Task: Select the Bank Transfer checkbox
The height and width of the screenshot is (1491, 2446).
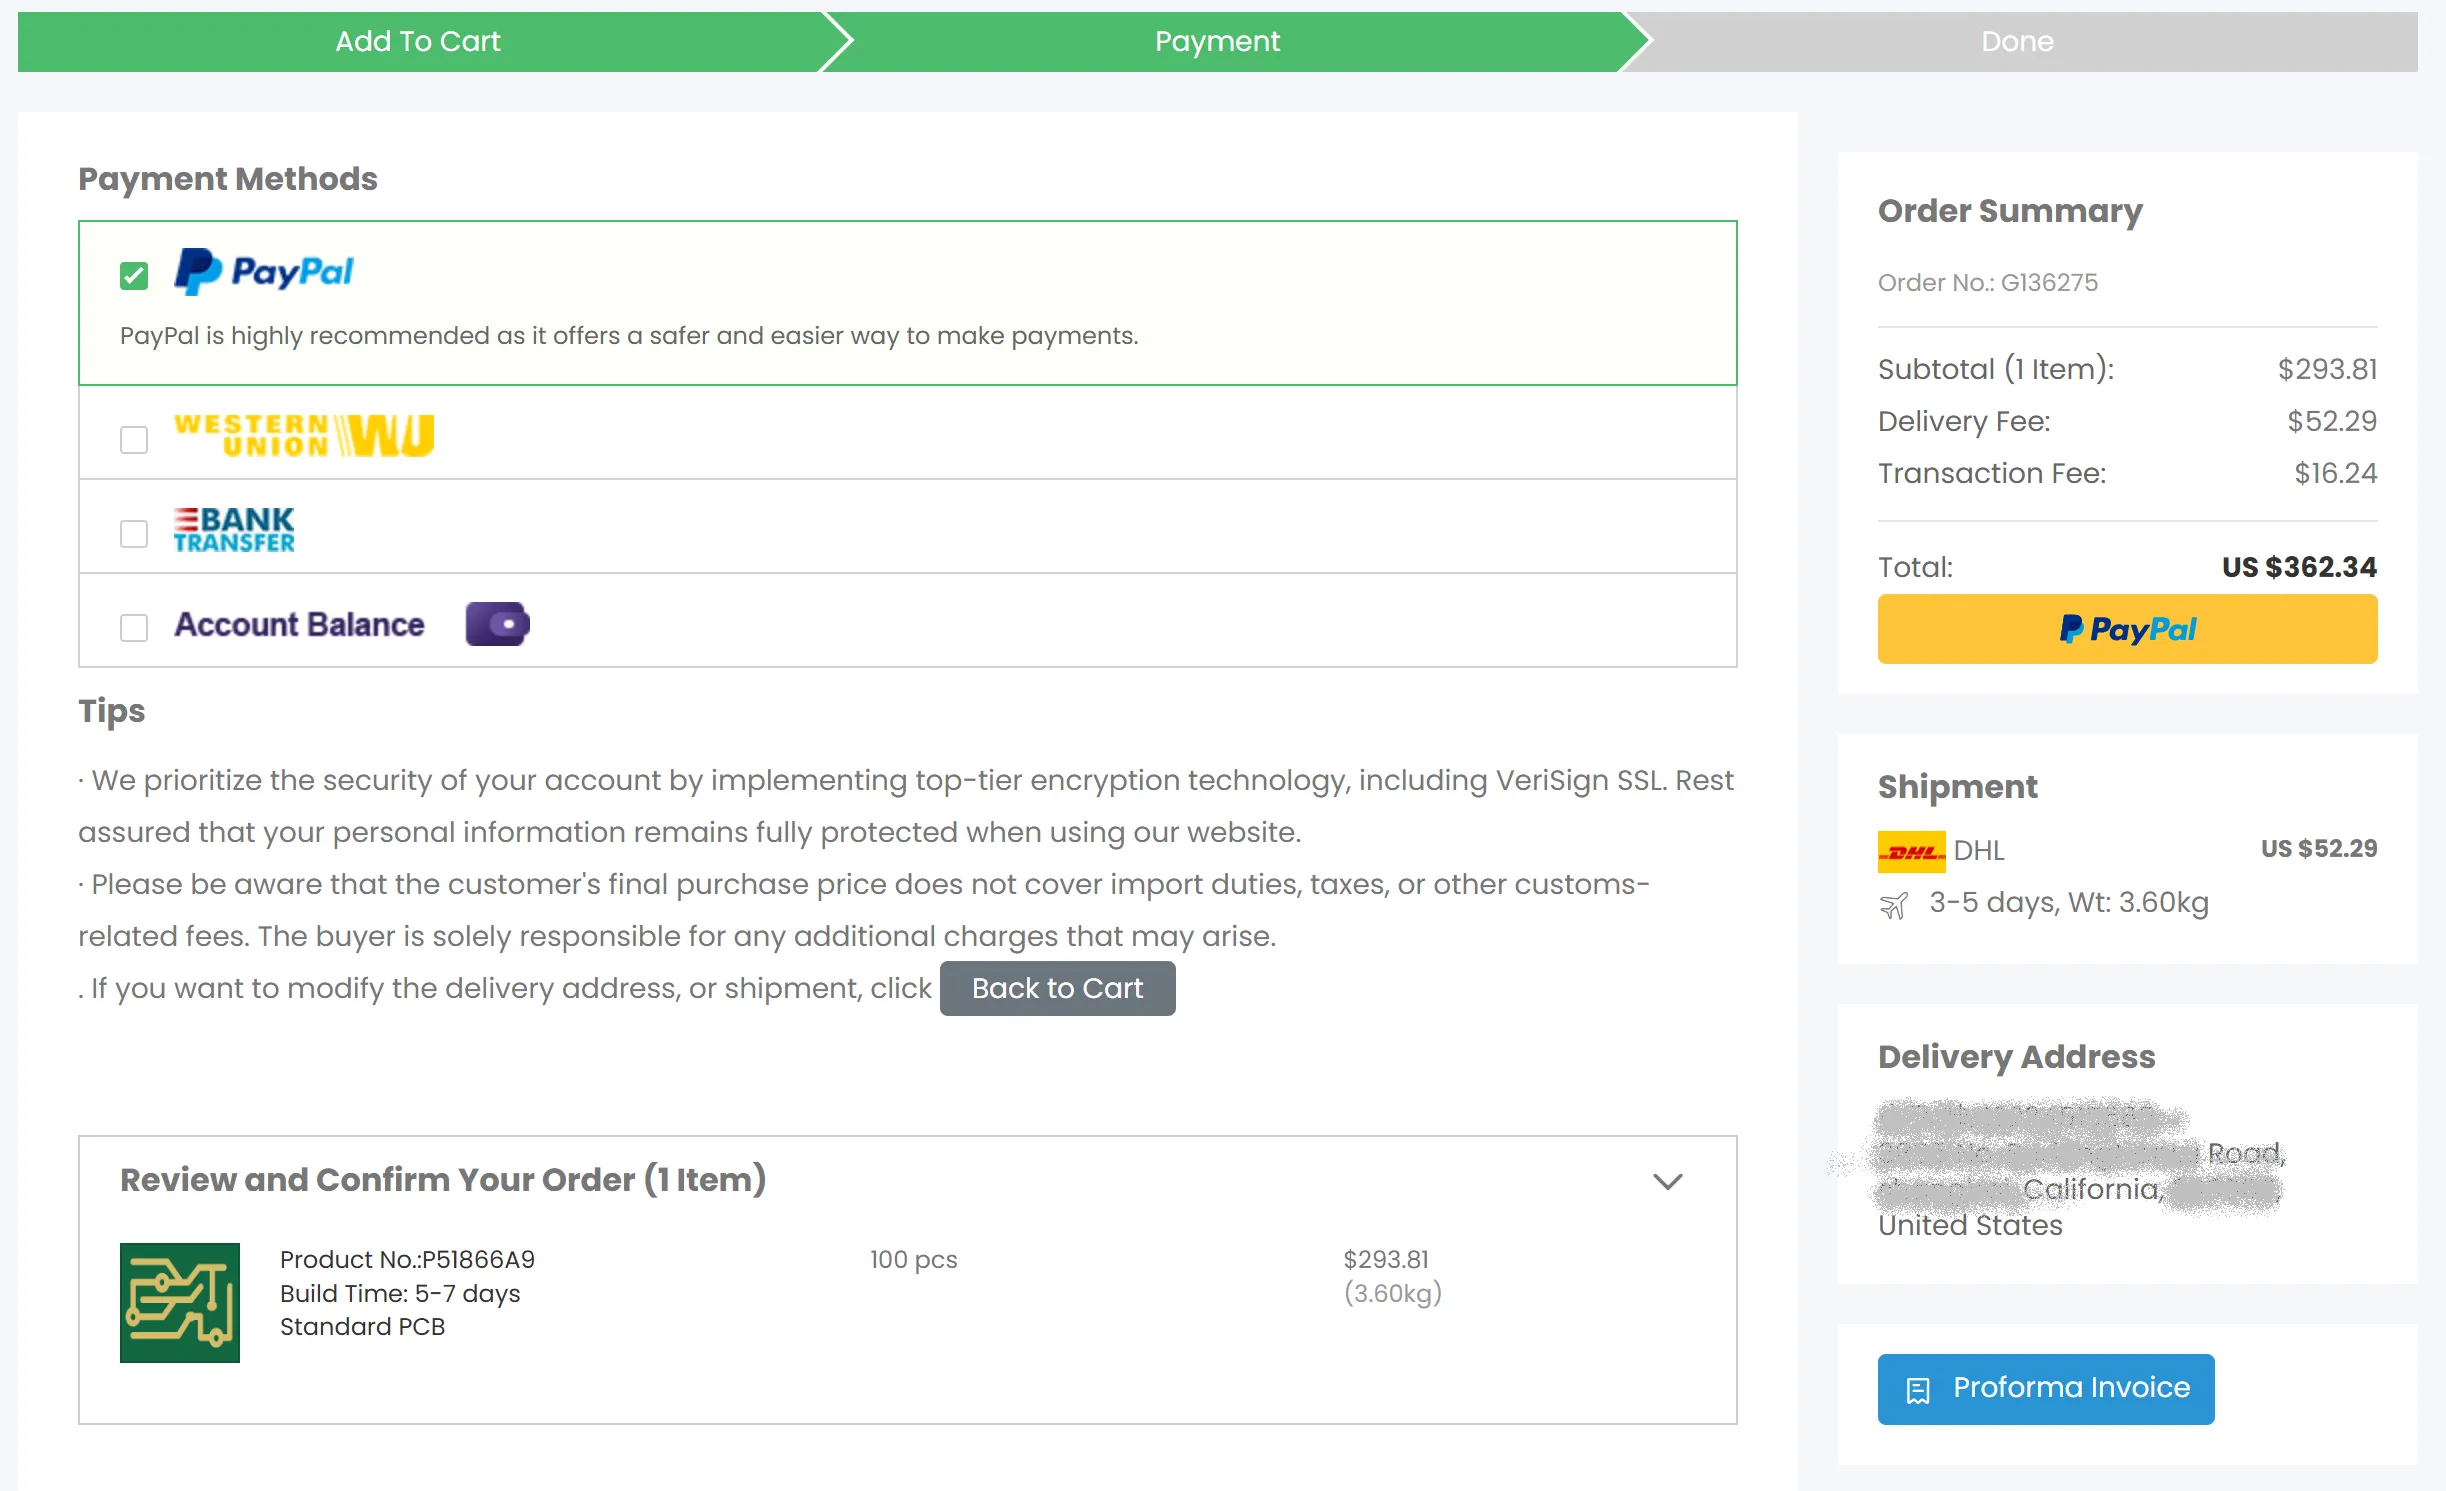Action: pos(134,534)
